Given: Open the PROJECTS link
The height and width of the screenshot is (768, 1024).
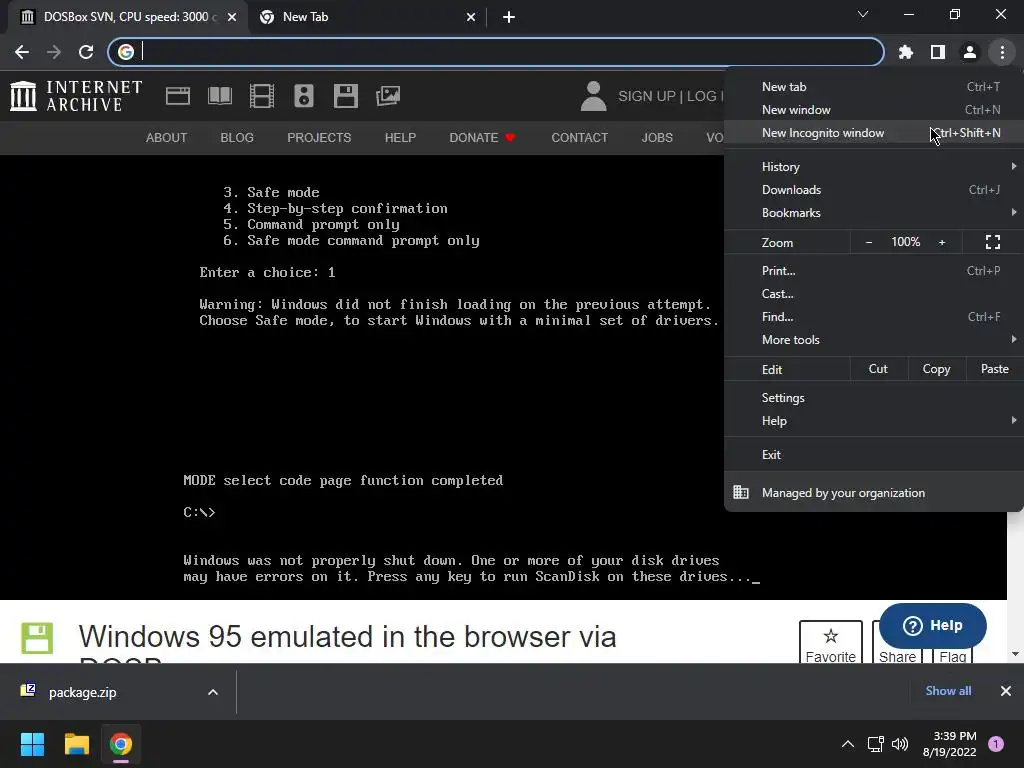Looking at the screenshot, I should click(319, 138).
